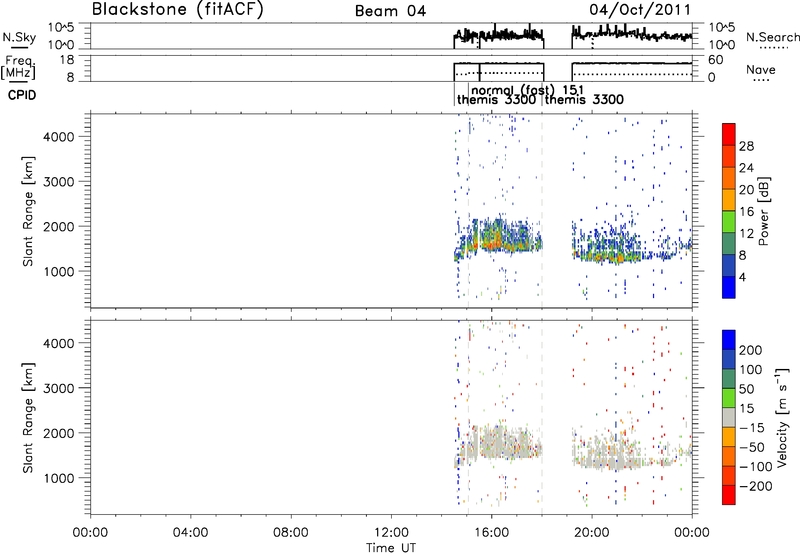Click the 1000 tick on the velocity panel axis
Image resolution: width=800 pixels, height=554 pixels.
[59, 478]
